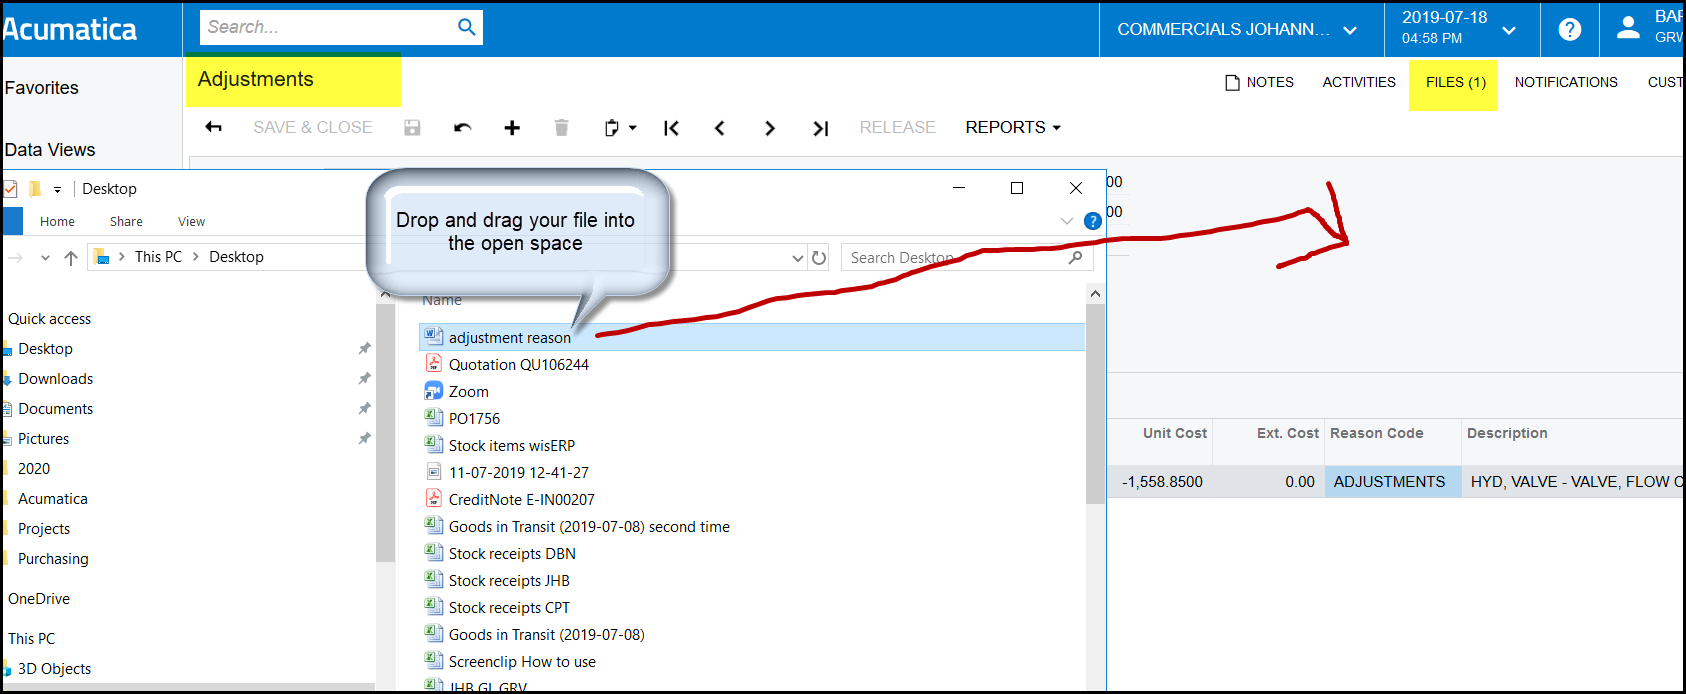Open the ACTIVITIES link
This screenshot has width=1686, height=694.
(1358, 83)
